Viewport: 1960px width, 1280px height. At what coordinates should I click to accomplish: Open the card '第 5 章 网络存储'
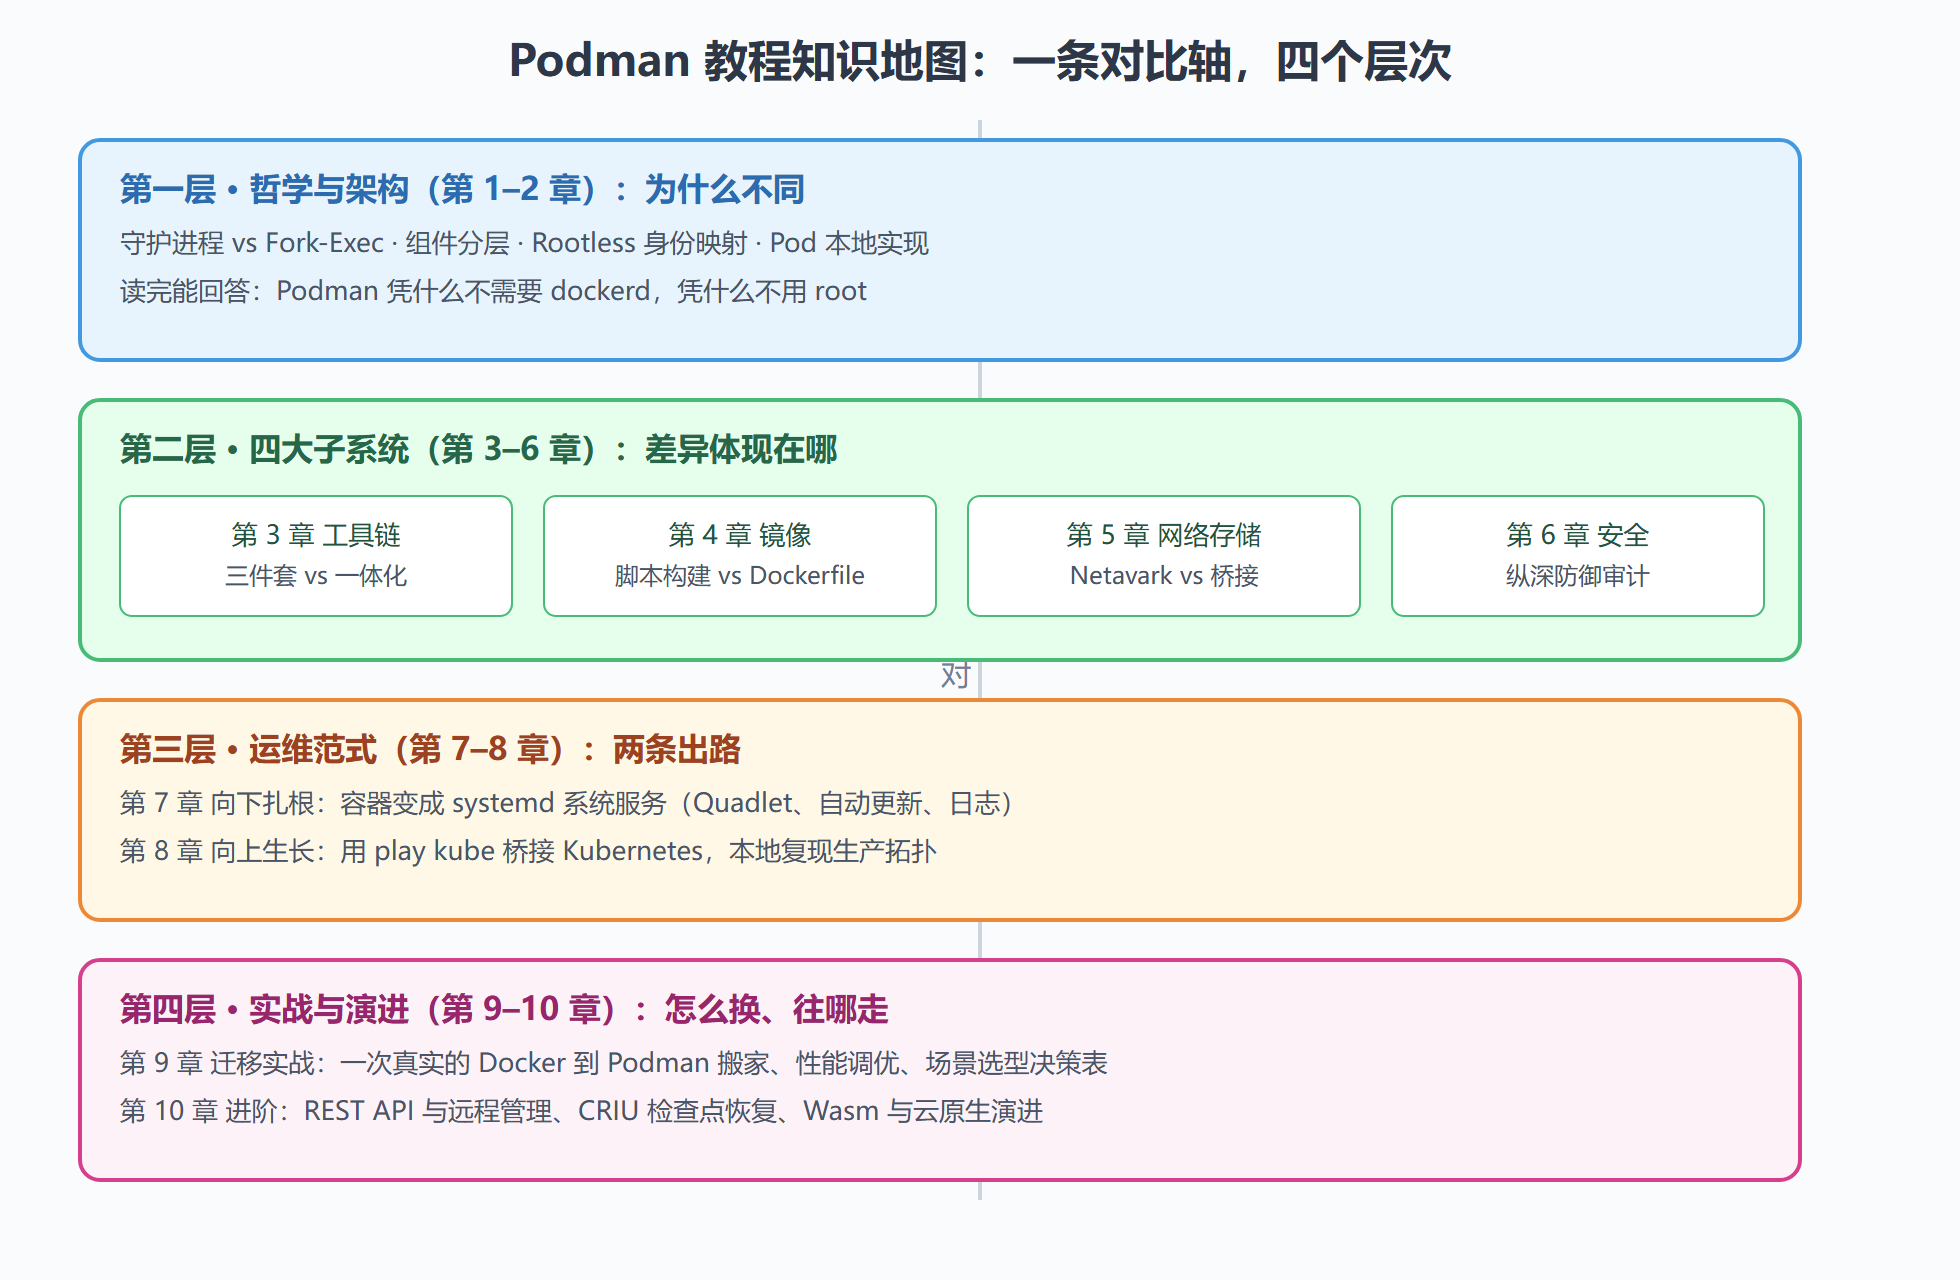pos(1164,556)
